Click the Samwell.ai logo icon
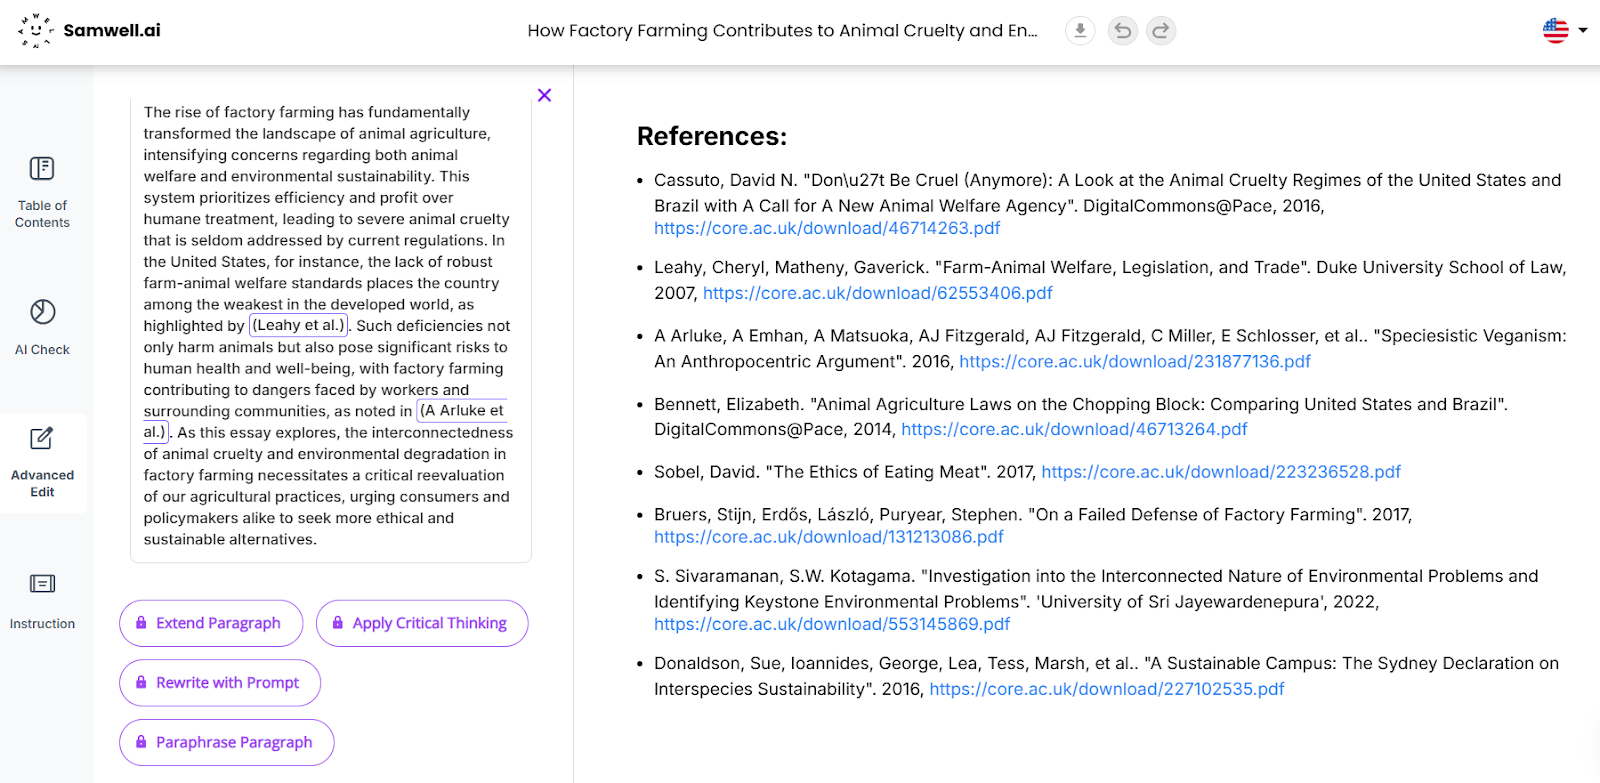Viewport: 1600px width, 783px height. (36, 30)
